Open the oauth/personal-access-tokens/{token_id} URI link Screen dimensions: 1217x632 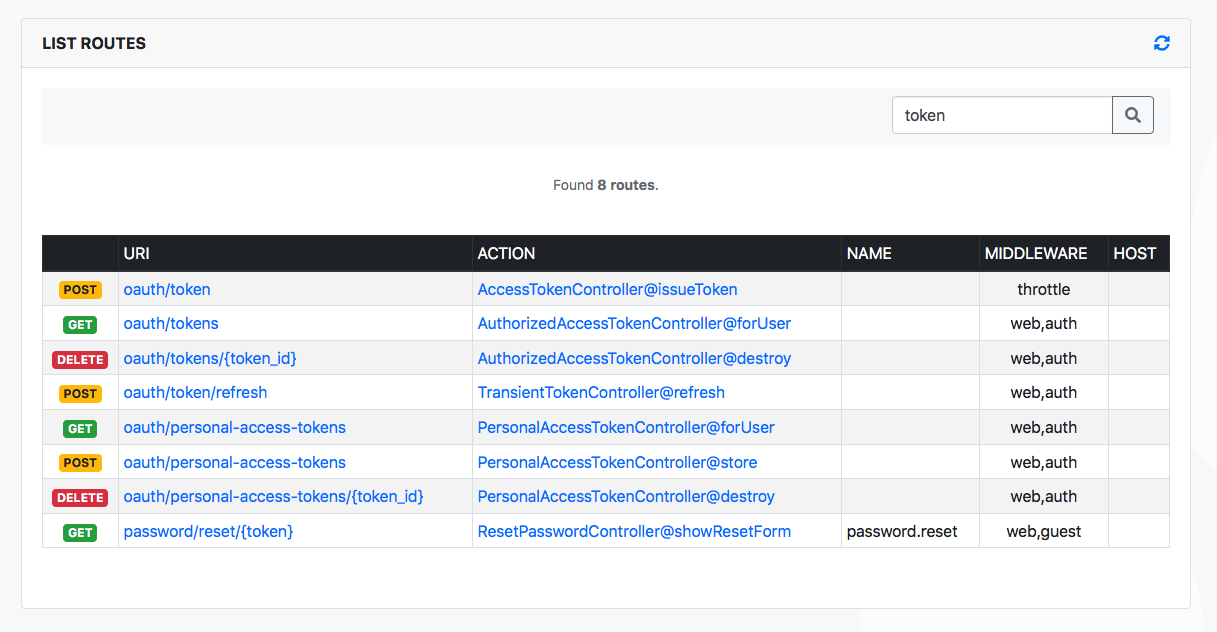pyautogui.click(x=273, y=496)
